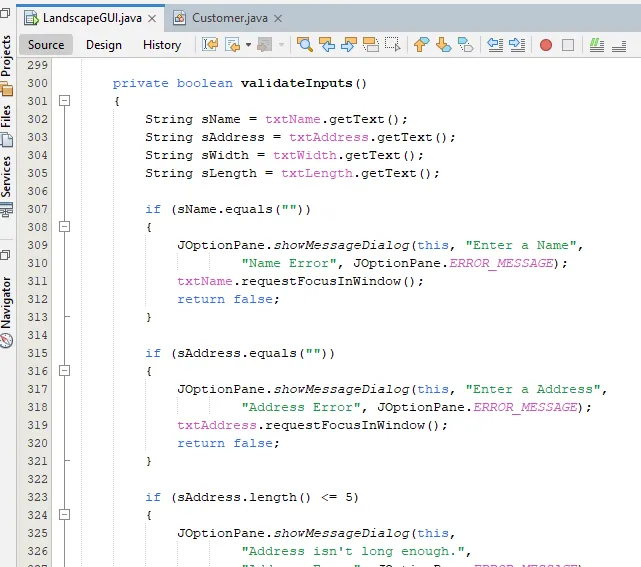Click the txtName field on line 302
This screenshot has height=567, width=641.
pyautogui.click(x=292, y=119)
